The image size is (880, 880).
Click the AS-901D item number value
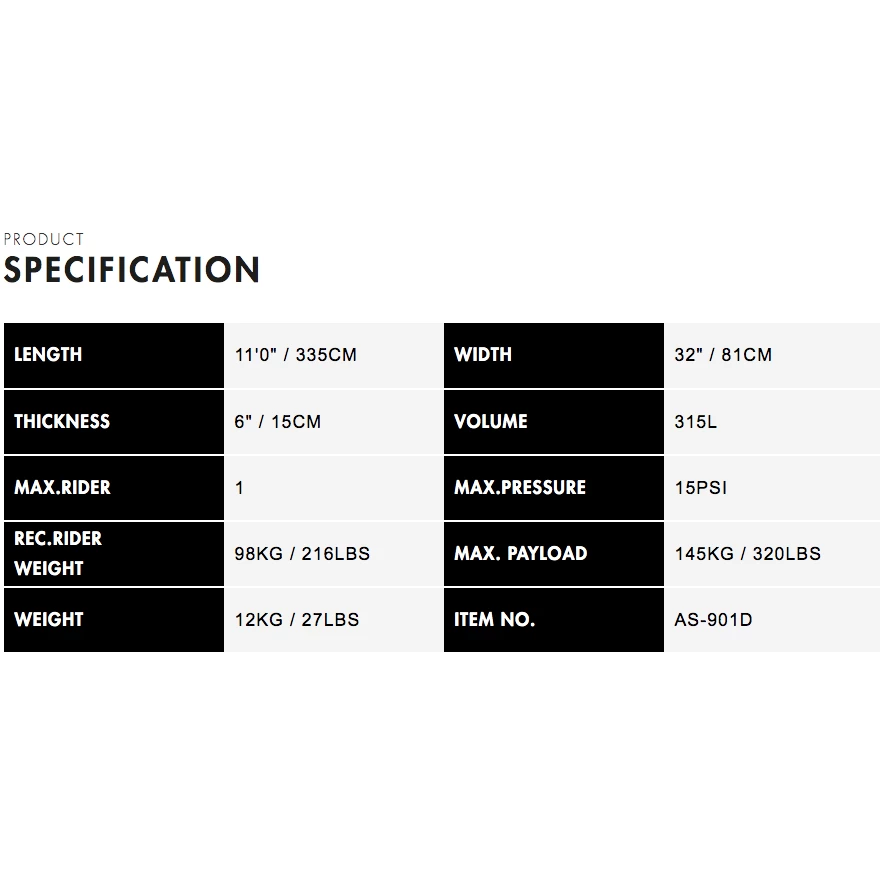point(713,619)
